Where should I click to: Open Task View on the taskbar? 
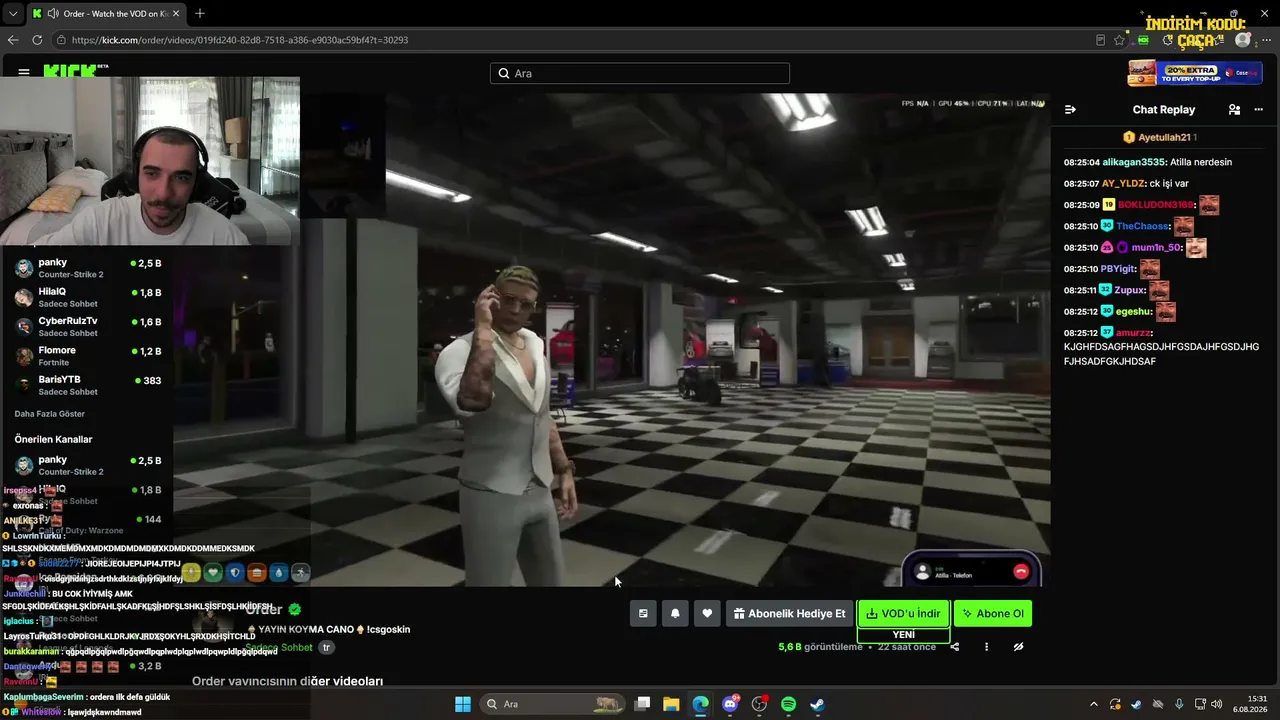point(643,704)
